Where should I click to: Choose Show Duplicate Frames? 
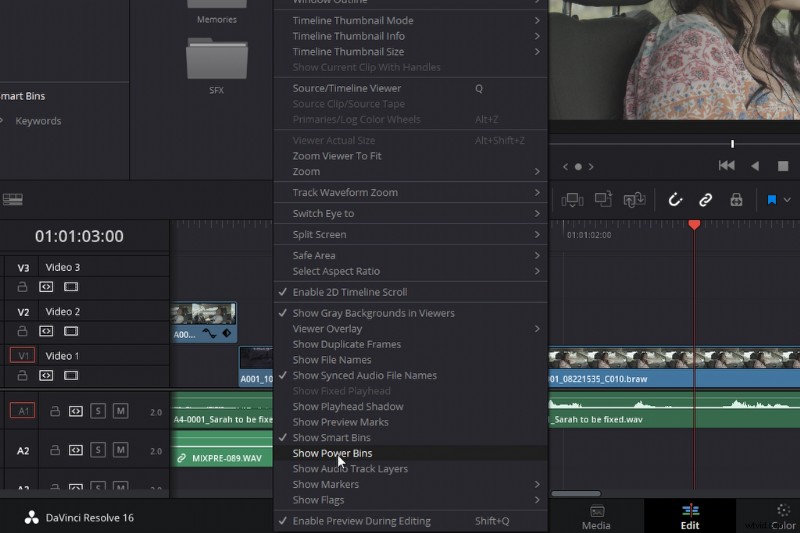[x=411, y=344]
